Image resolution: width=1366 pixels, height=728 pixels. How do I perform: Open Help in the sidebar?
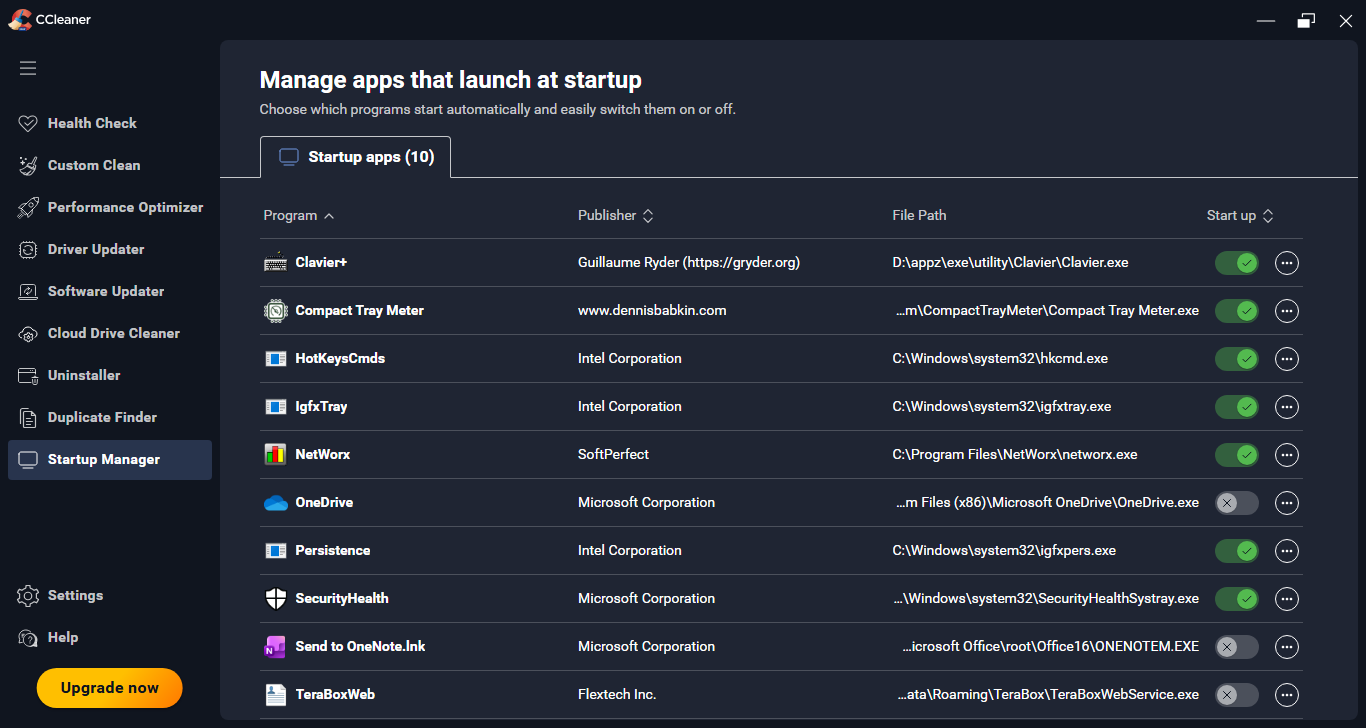point(62,638)
